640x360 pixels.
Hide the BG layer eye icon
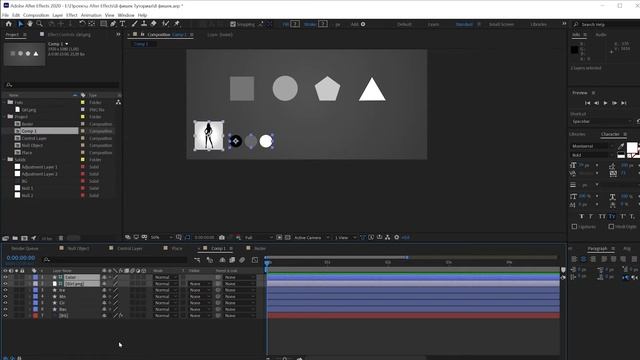(5, 316)
